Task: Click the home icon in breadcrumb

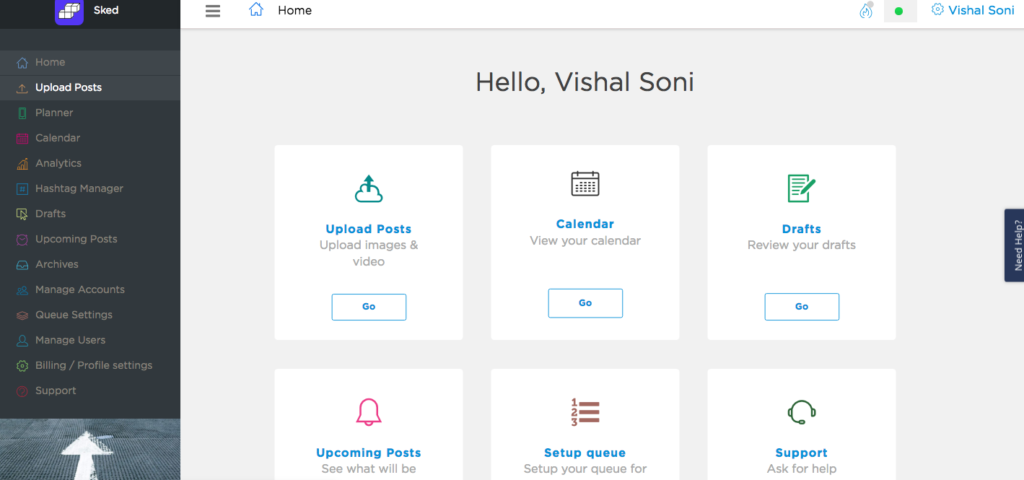Action: pyautogui.click(x=257, y=10)
